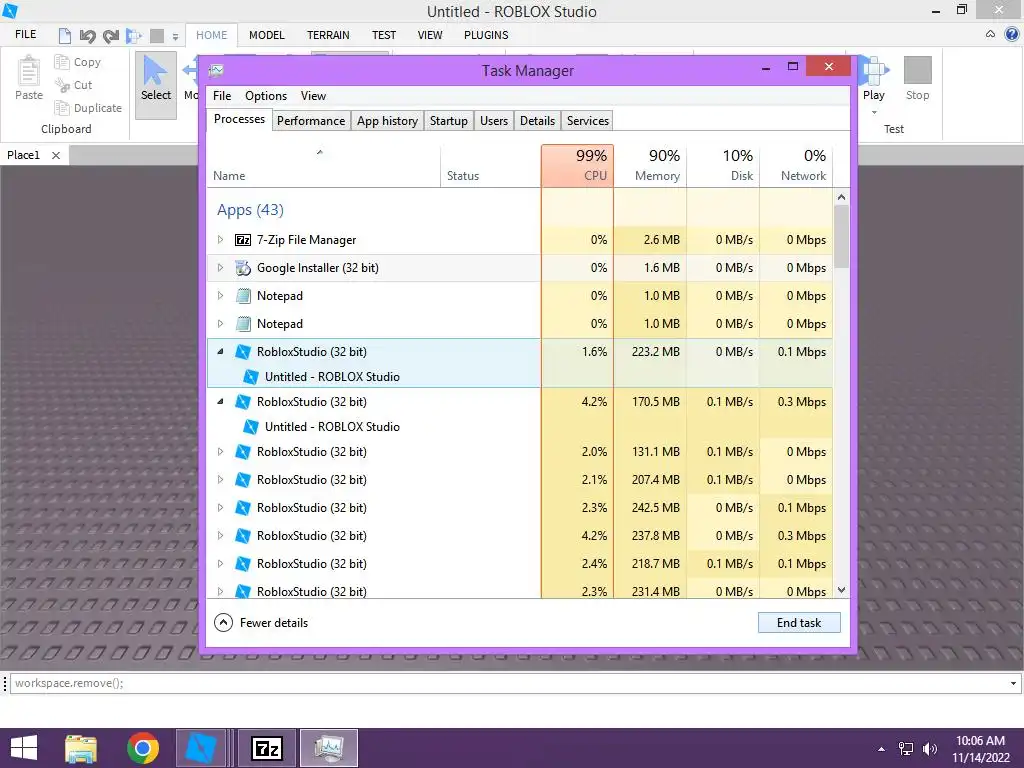Screen dimensions: 1024x768
Task: Select the RobloxStudio process using 237.8 MB
Action: pos(520,536)
